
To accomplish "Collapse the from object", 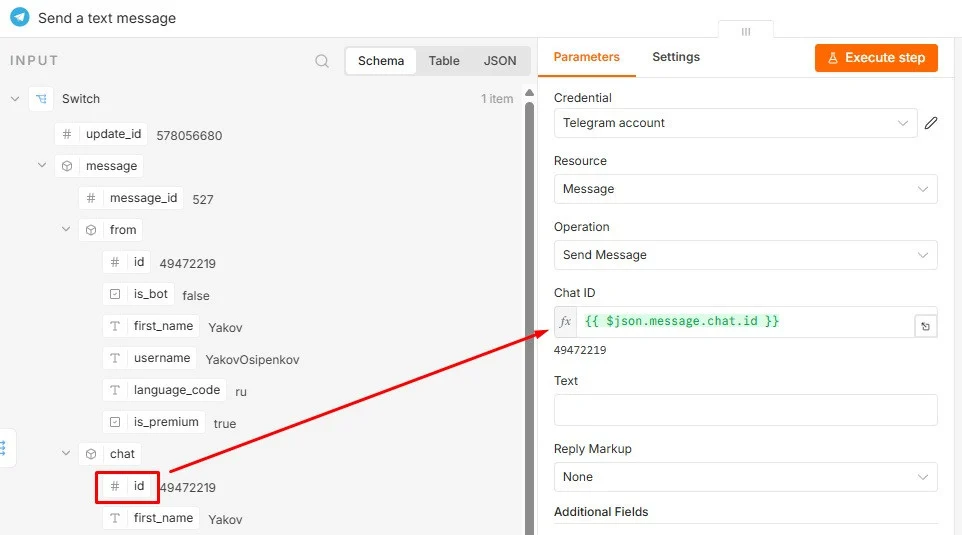I will (66, 229).
